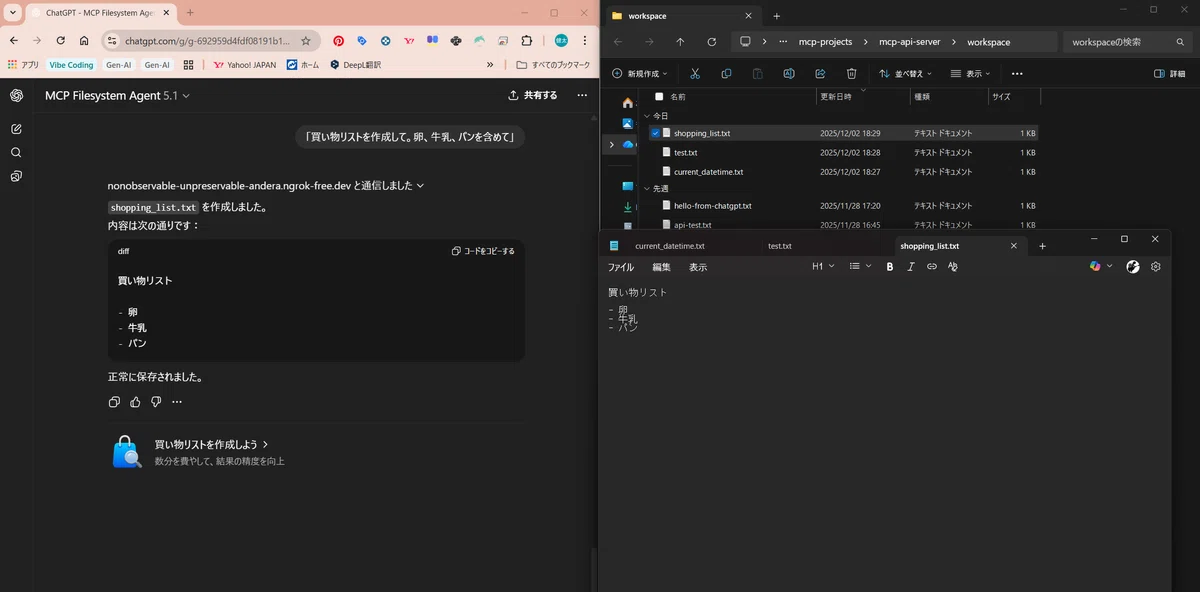Open Notepad View menu

(x=698, y=267)
